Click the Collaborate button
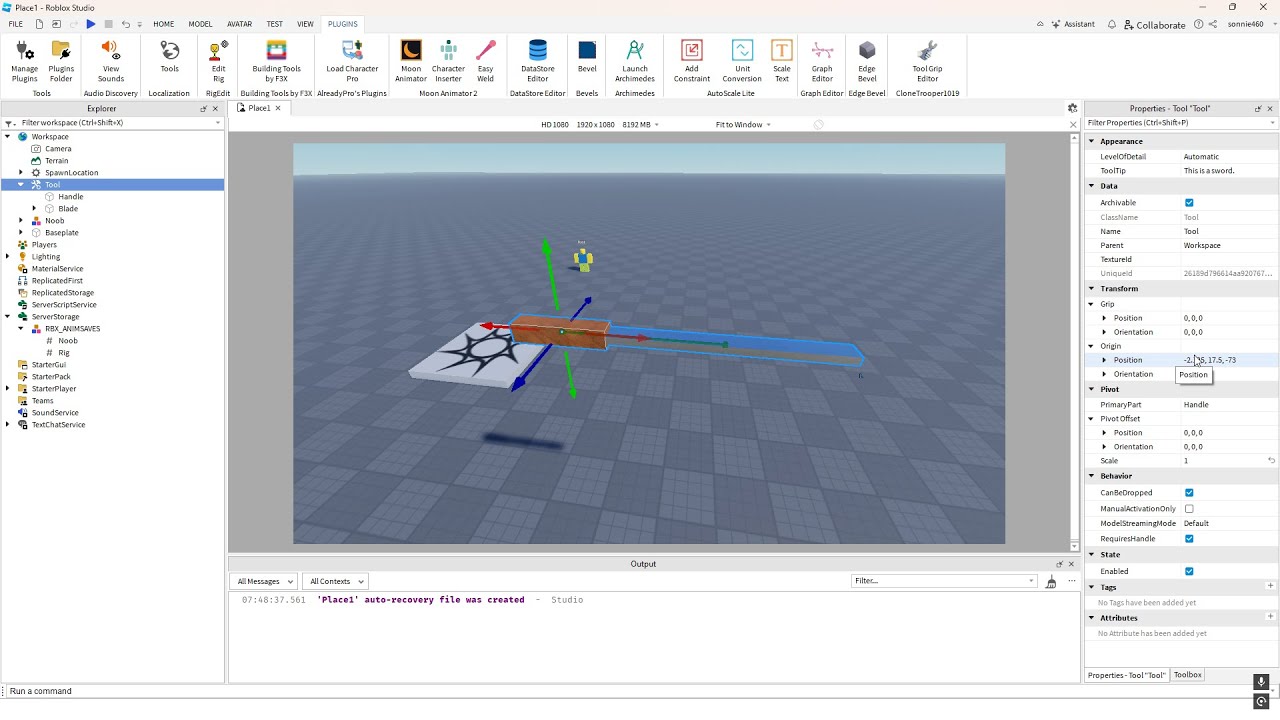The image size is (1280, 720). [x=1155, y=25]
